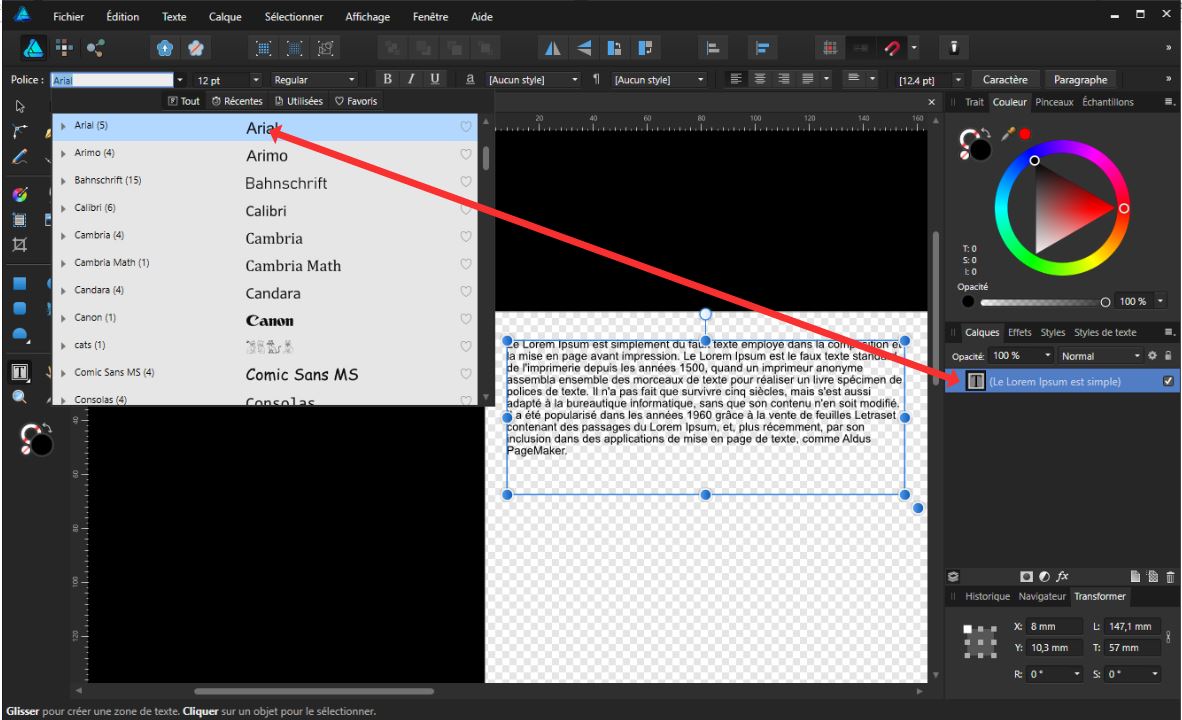Click the flip vertical toolbar icon
This screenshot has width=1182, height=720.
[x=584, y=48]
